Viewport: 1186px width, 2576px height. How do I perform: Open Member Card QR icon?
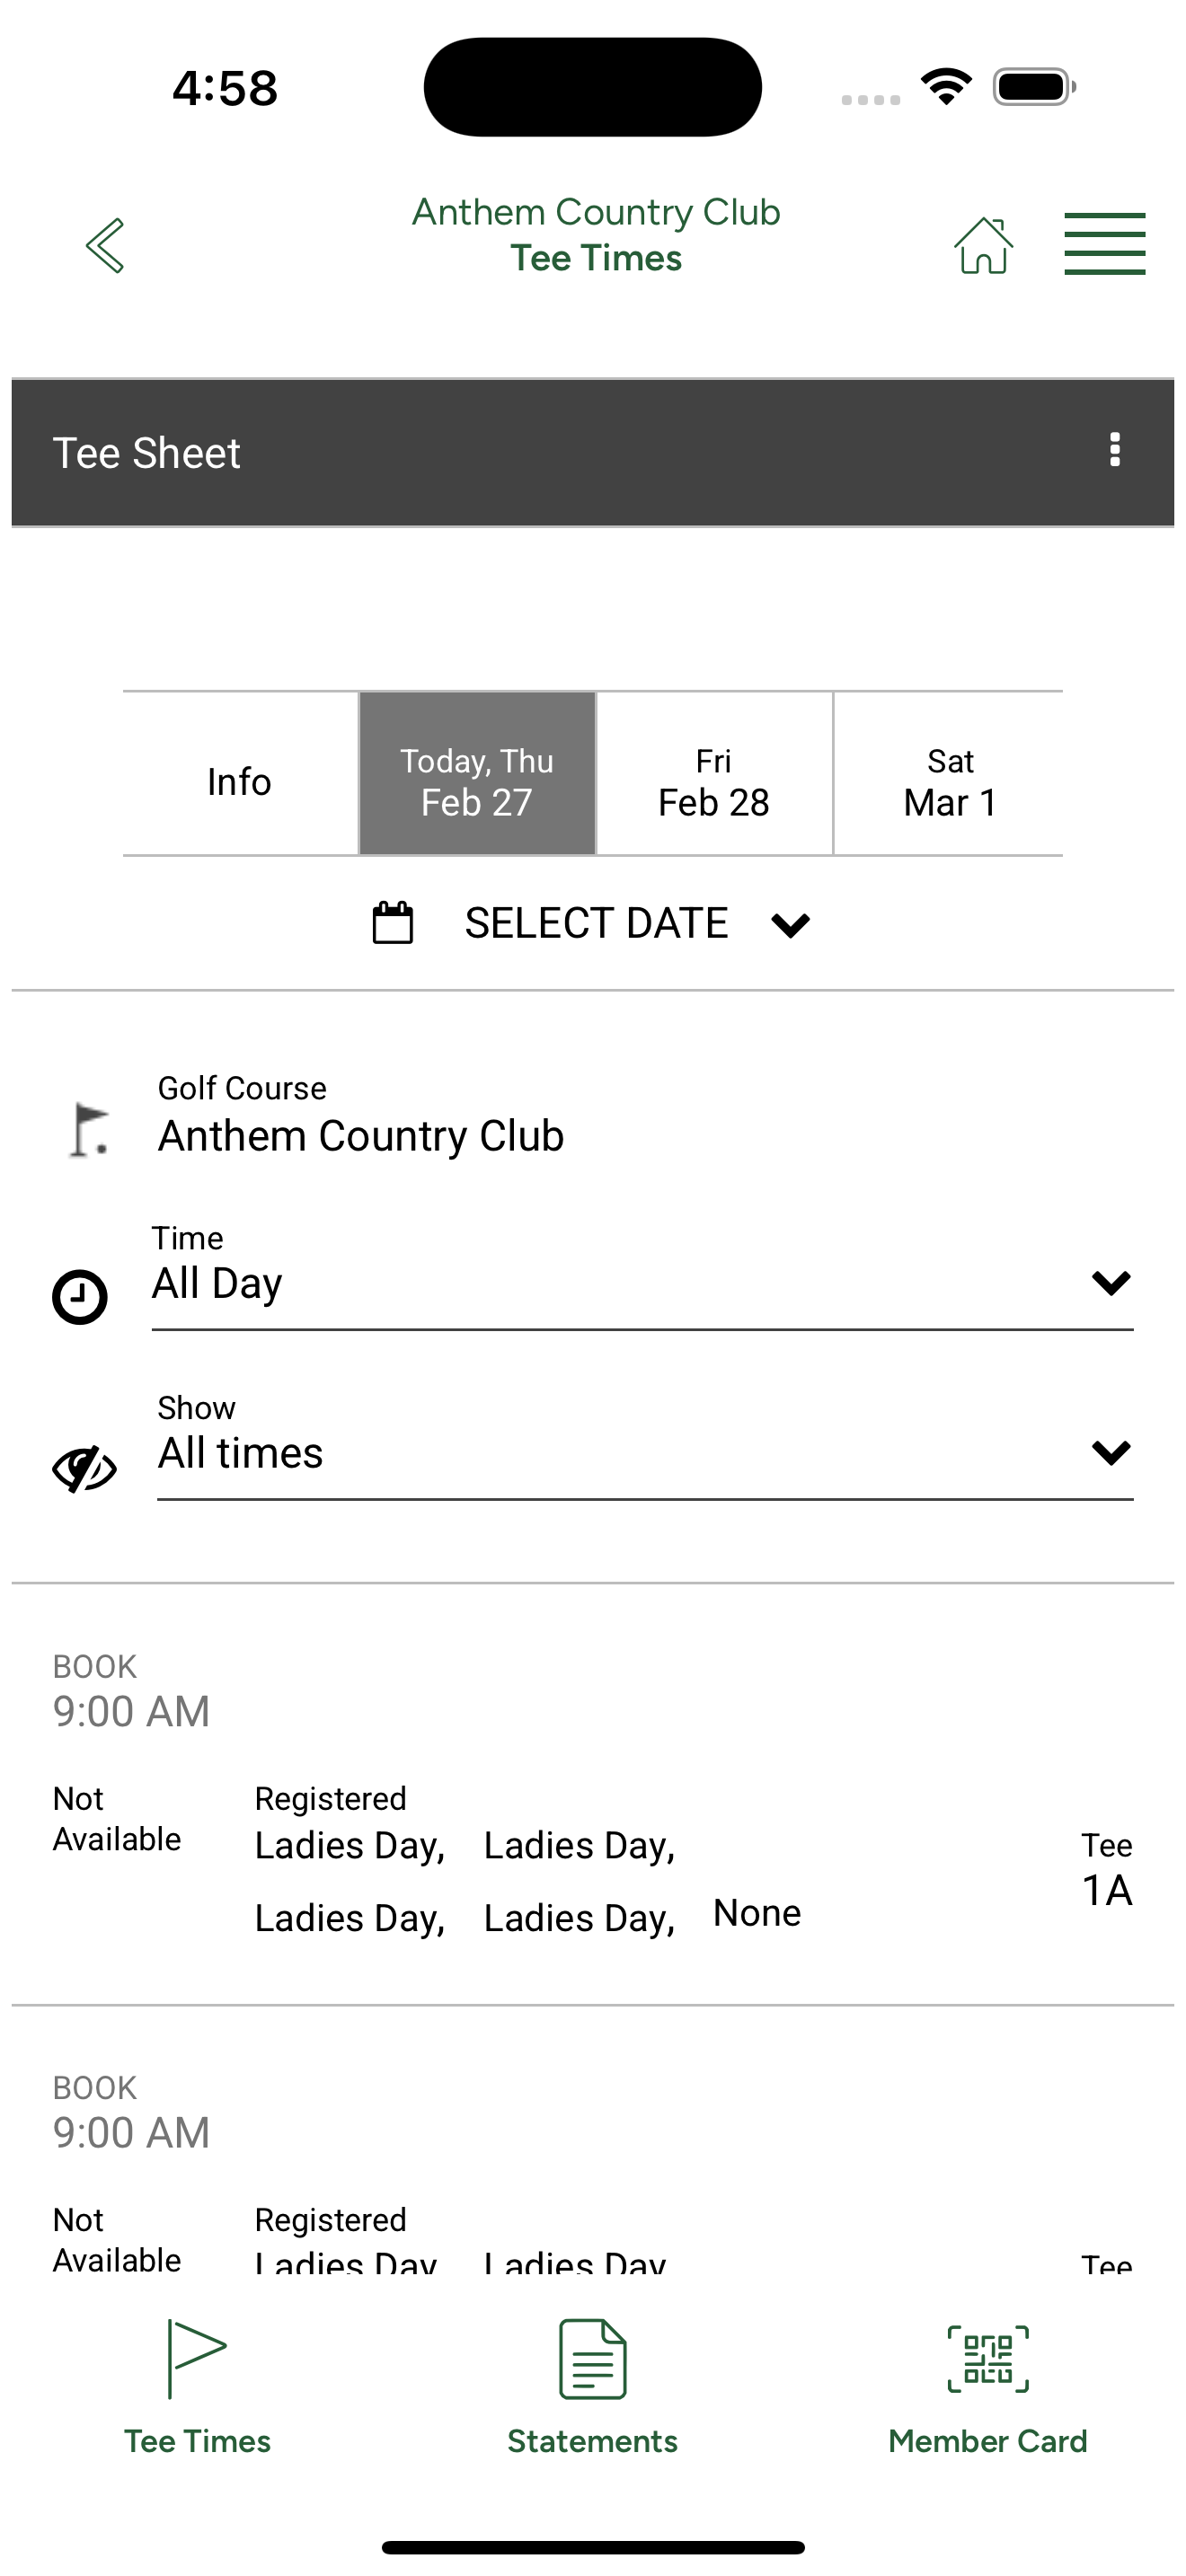(x=988, y=2360)
